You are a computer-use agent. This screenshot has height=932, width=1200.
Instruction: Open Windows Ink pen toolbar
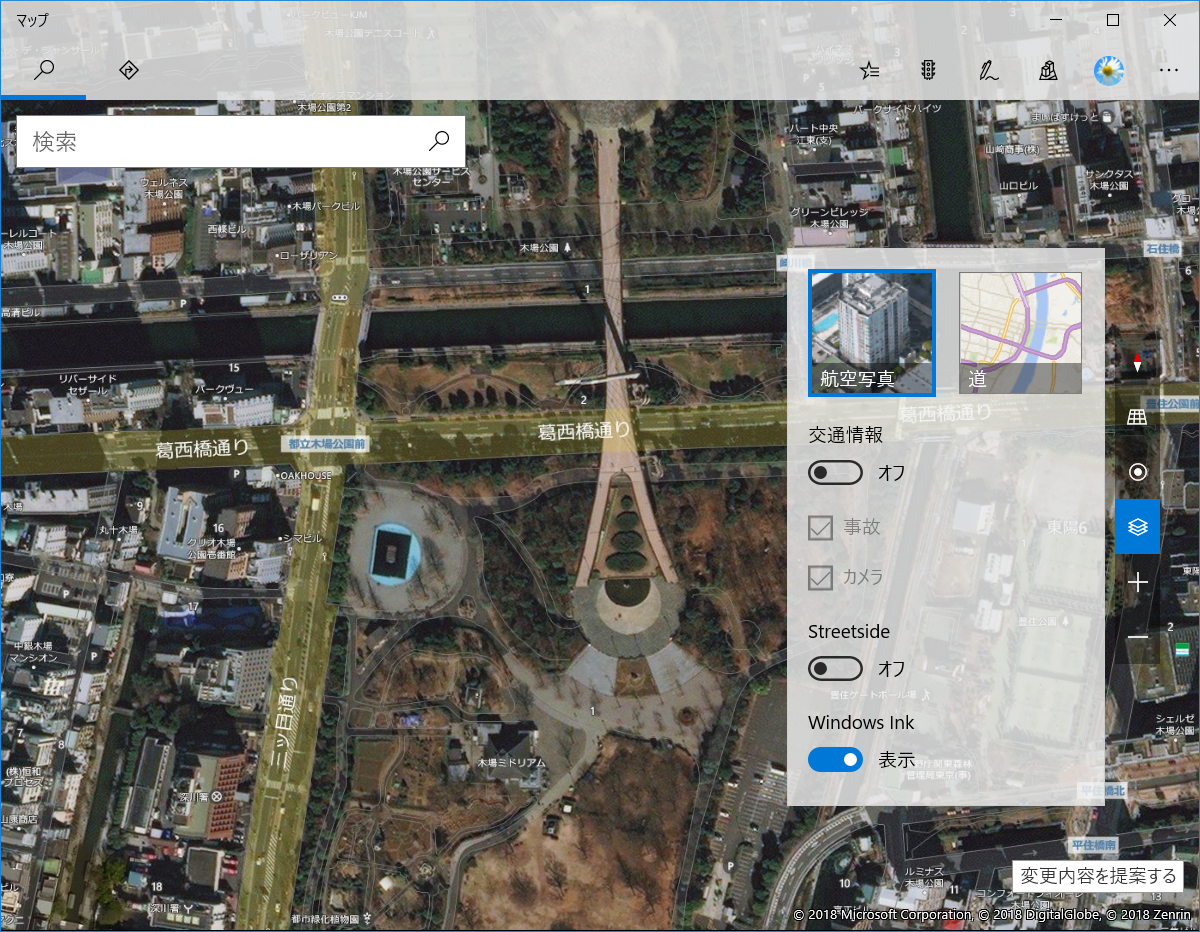(x=988, y=70)
